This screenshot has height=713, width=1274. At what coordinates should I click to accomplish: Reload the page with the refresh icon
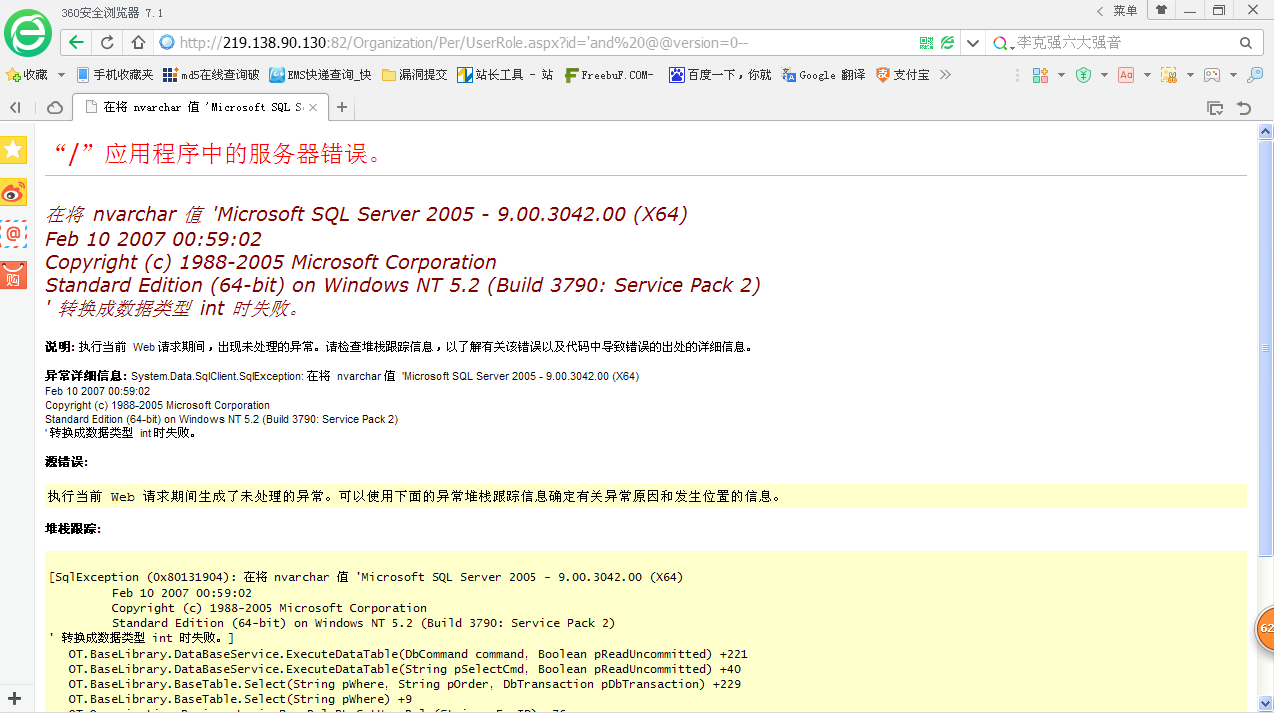(107, 43)
